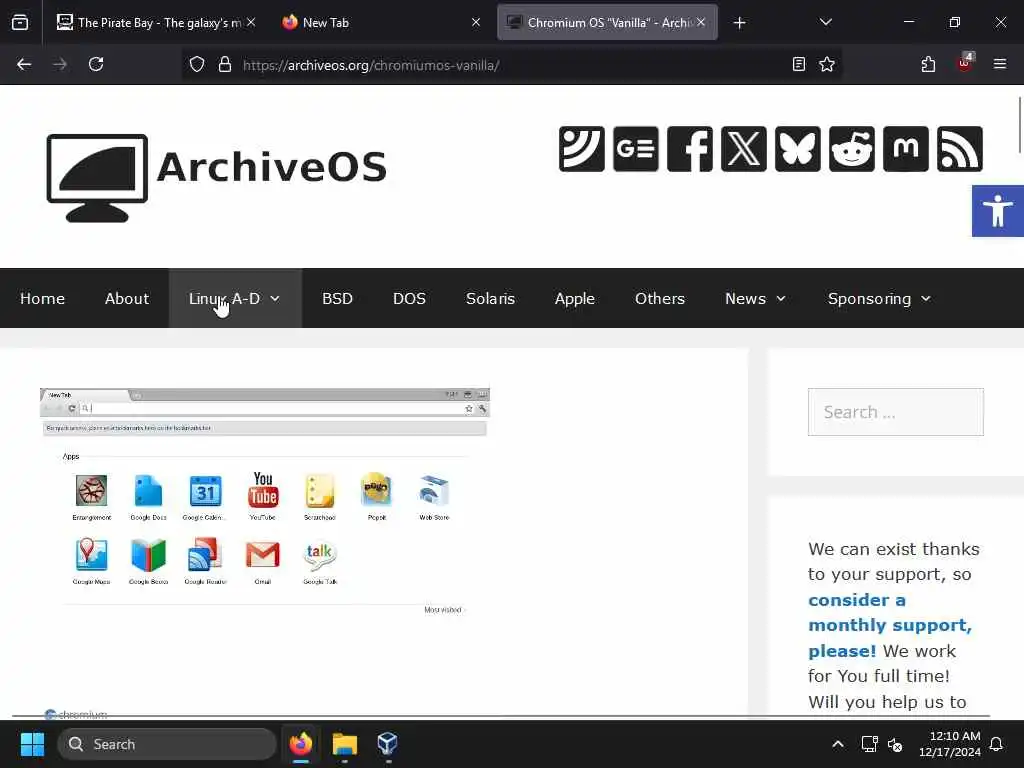Open the uBlock Origin extension icon

click(965, 63)
